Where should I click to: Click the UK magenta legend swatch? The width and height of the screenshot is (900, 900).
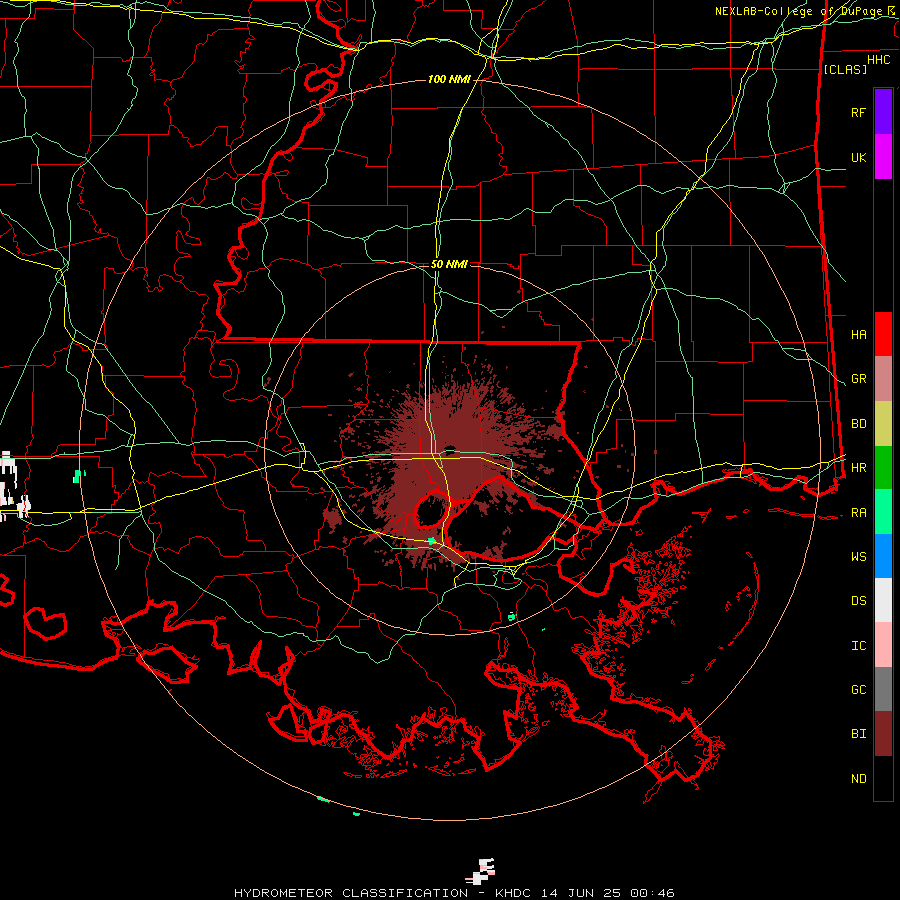[x=883, y=157]
